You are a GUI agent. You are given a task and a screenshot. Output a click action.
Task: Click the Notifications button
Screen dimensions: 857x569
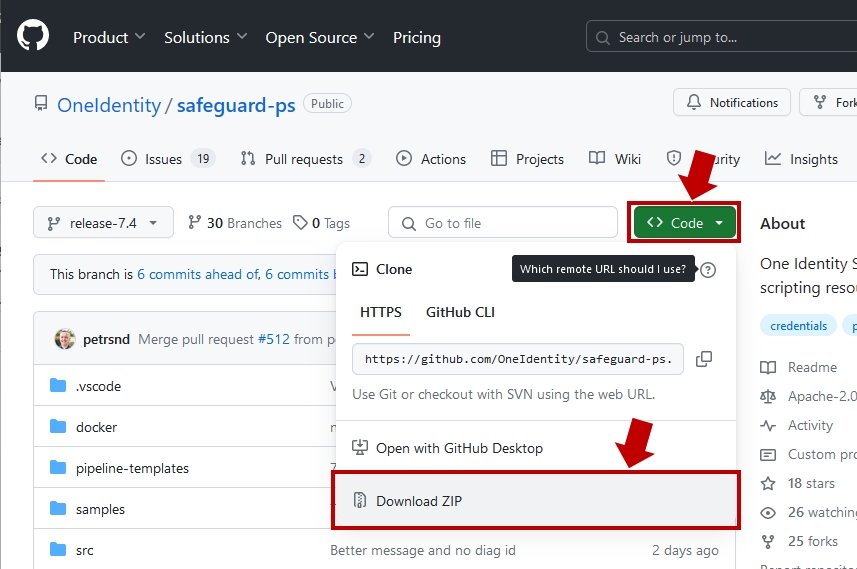click(732, 102)
